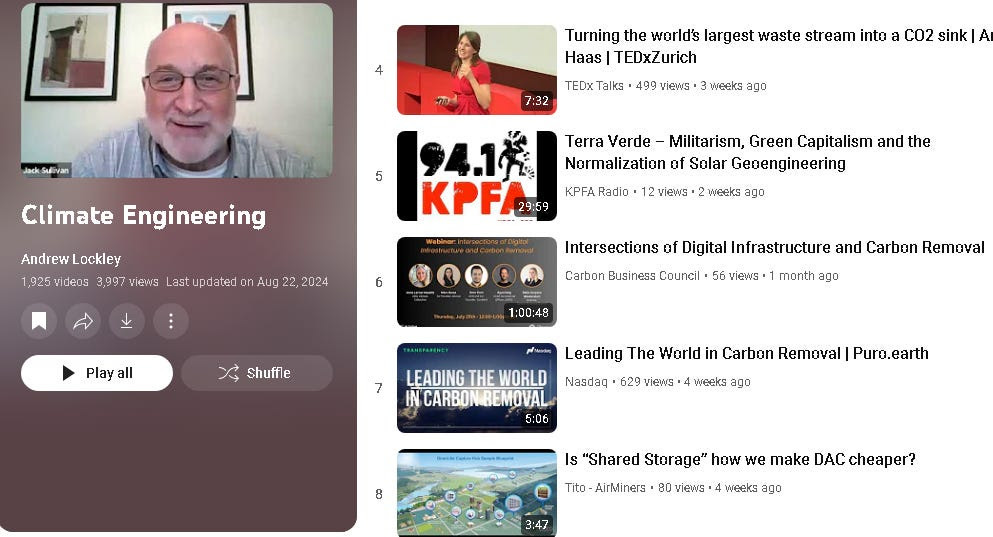Open Andrew Lockley's channel link

tap(71, 259)
